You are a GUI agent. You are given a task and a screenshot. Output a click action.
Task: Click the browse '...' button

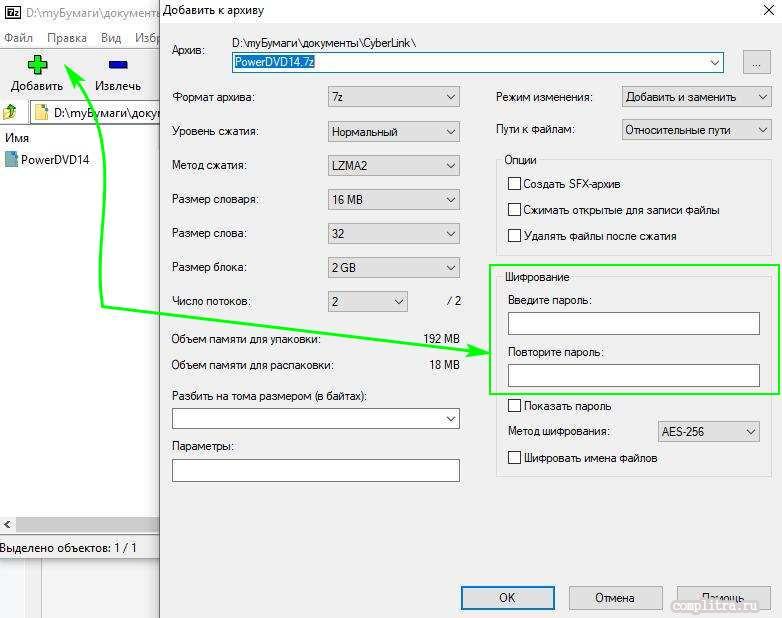click(757, 63)
